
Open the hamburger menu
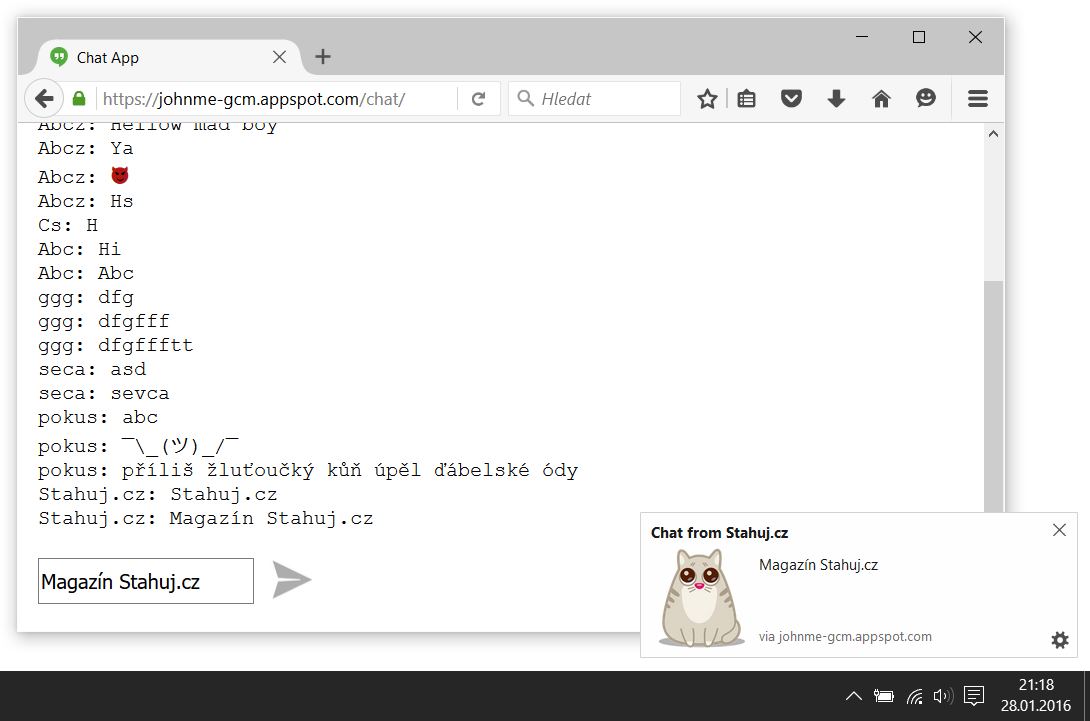(x=977, y=99)
